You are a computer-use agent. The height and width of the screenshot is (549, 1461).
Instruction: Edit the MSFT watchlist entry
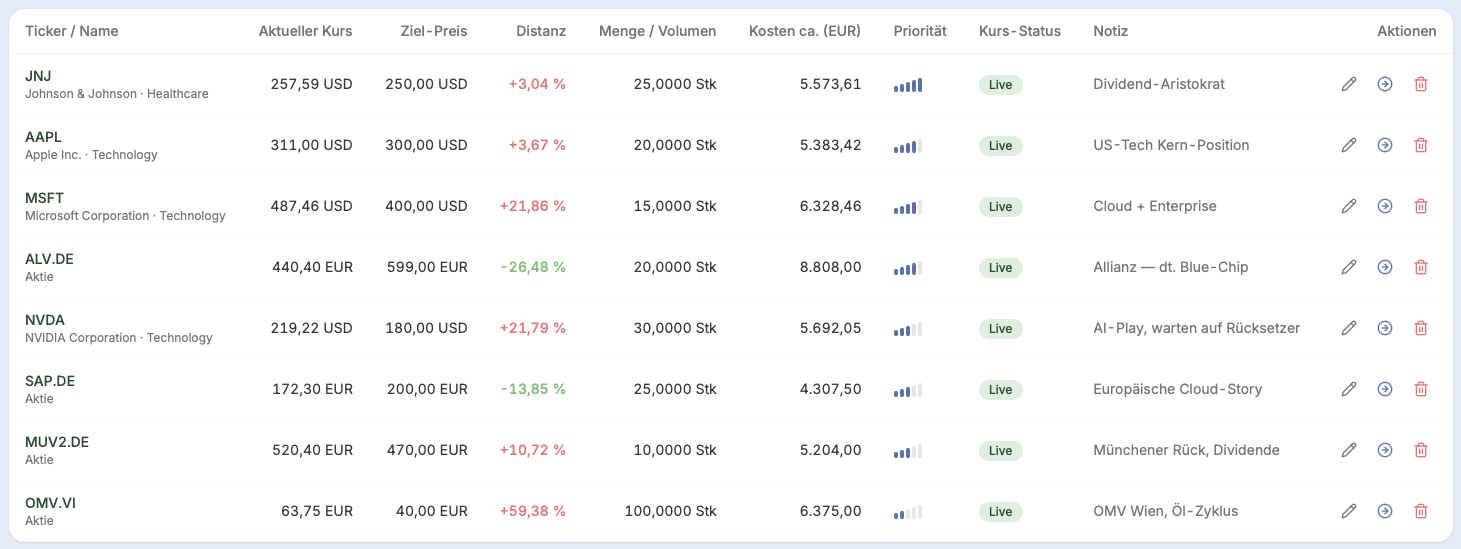pos(1349,207)
